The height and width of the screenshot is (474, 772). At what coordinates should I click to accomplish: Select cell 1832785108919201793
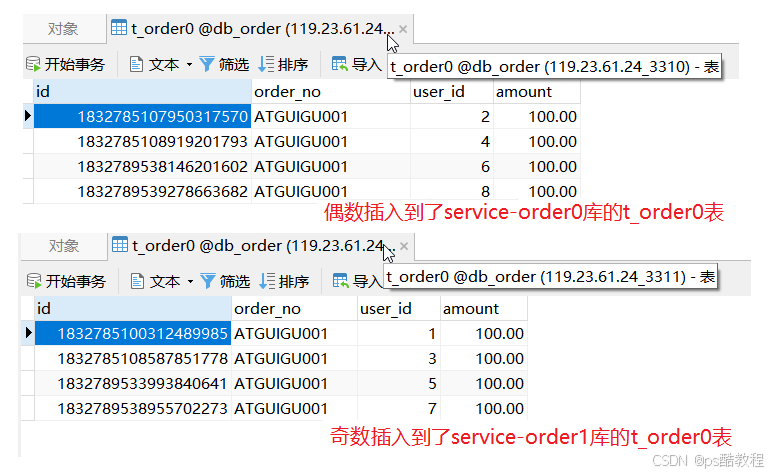(142, 142)
